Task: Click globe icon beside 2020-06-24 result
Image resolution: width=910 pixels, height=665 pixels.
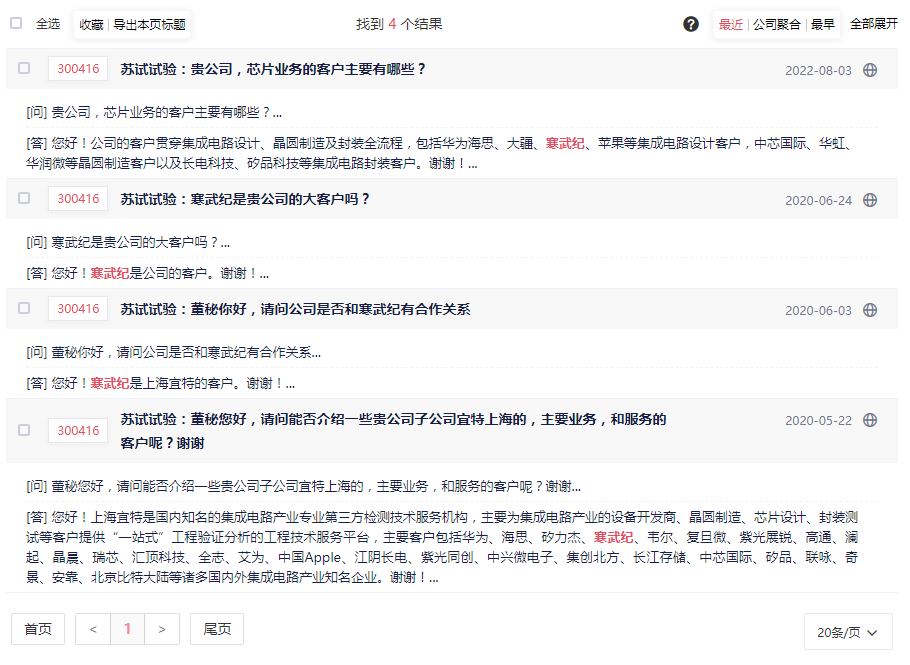Action: [870, 200]
